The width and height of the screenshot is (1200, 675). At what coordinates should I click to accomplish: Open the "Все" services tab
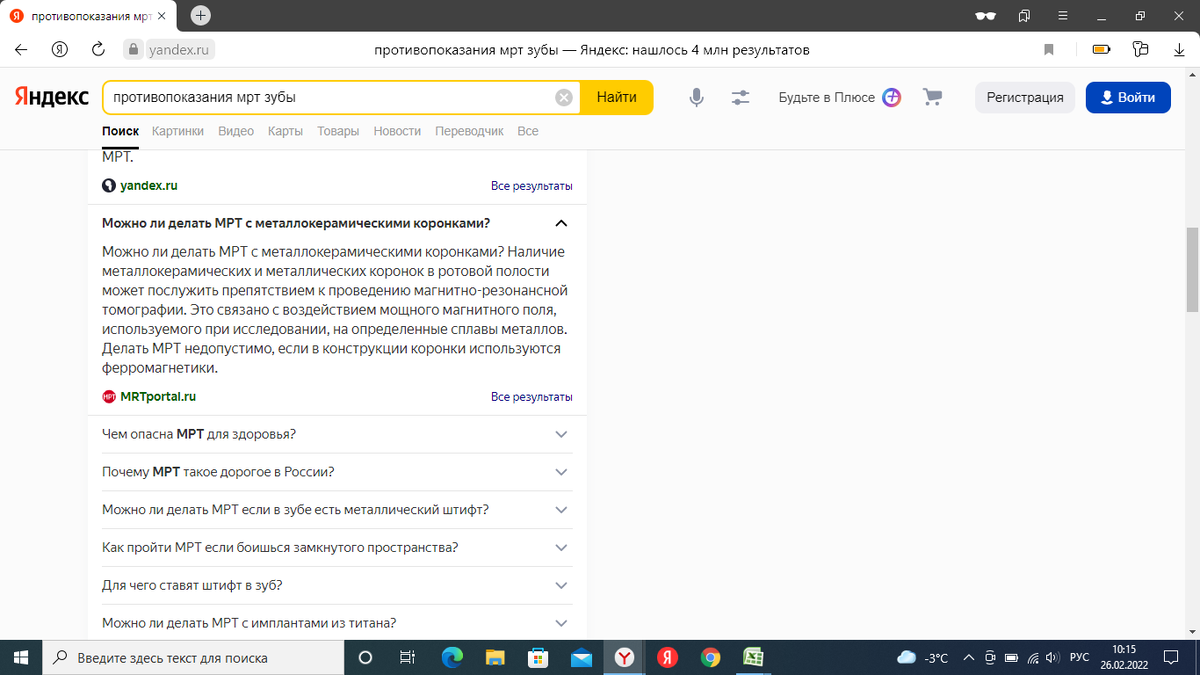click(528, 131)
